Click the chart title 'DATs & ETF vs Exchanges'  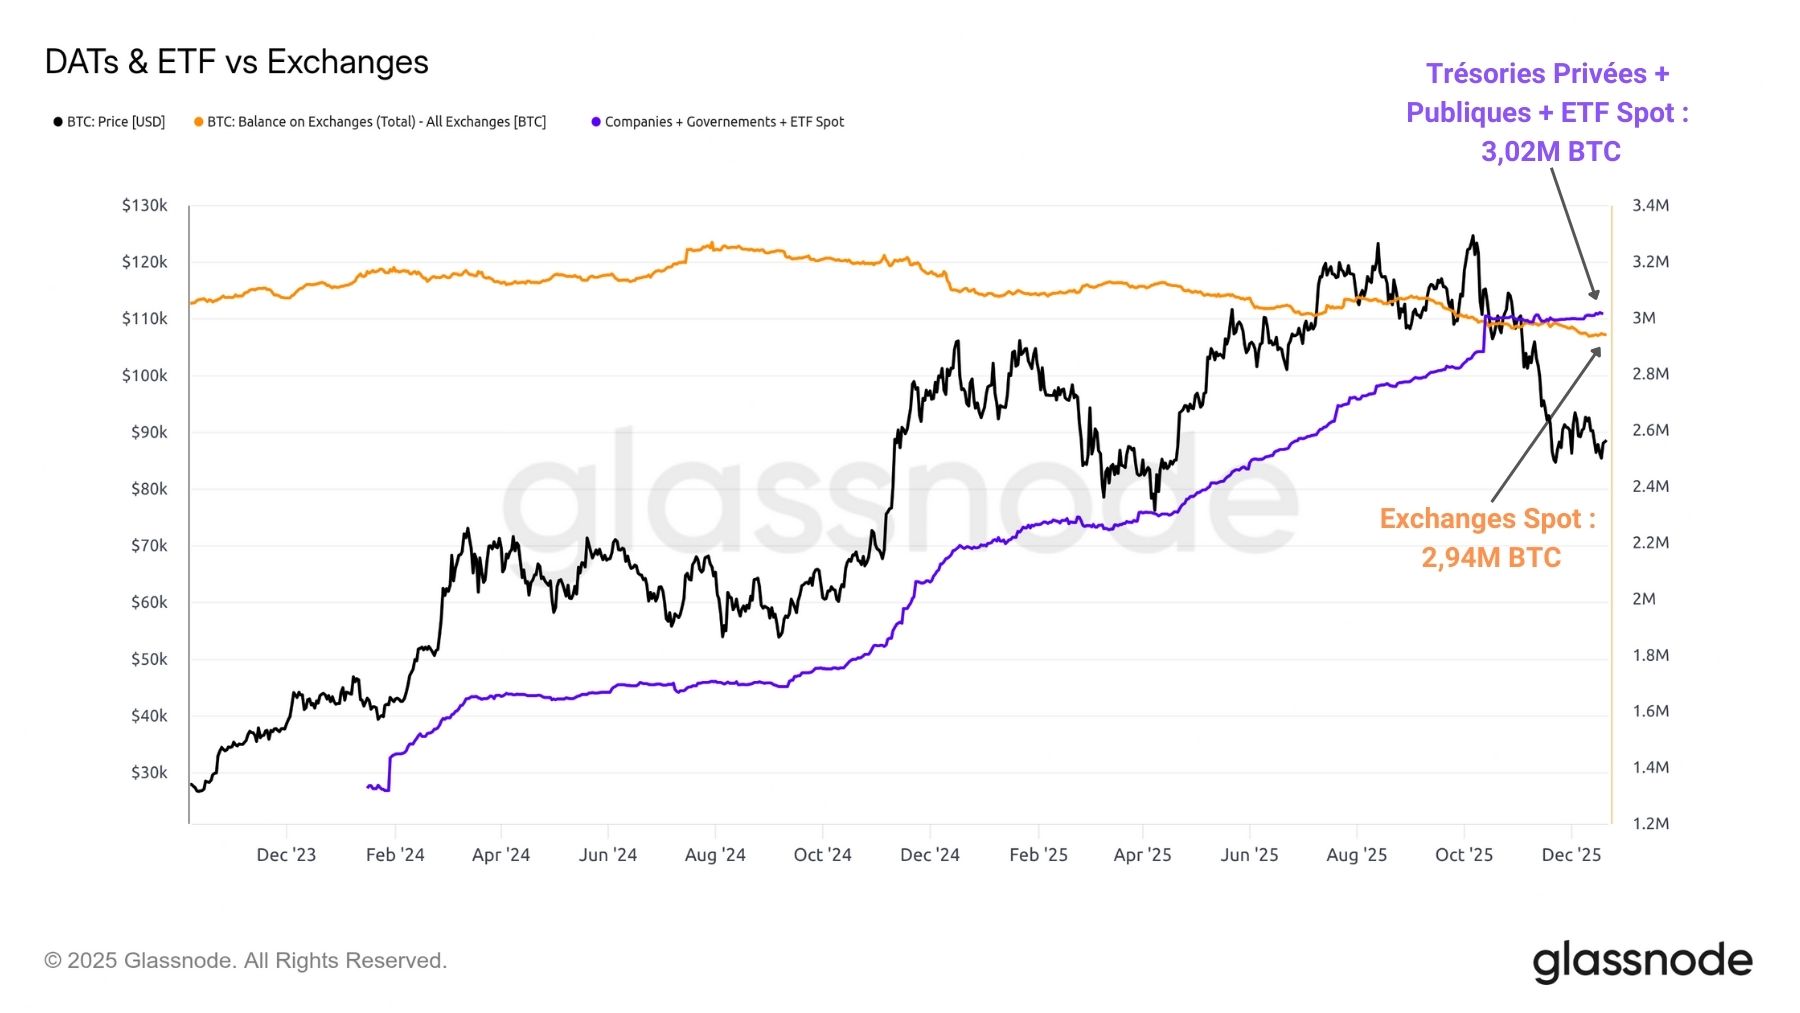pyautogui.click(x=237, y=62)
